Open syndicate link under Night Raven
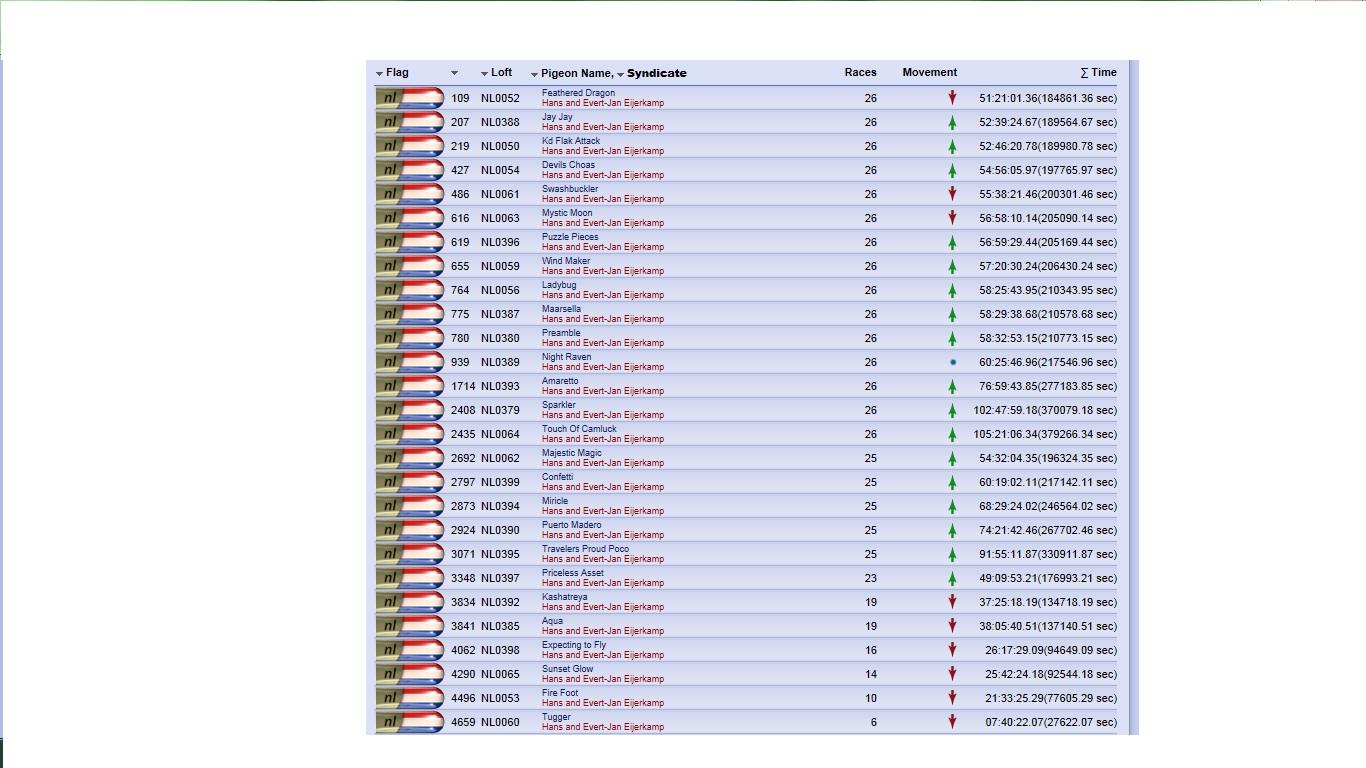 (x=603, y=367)
